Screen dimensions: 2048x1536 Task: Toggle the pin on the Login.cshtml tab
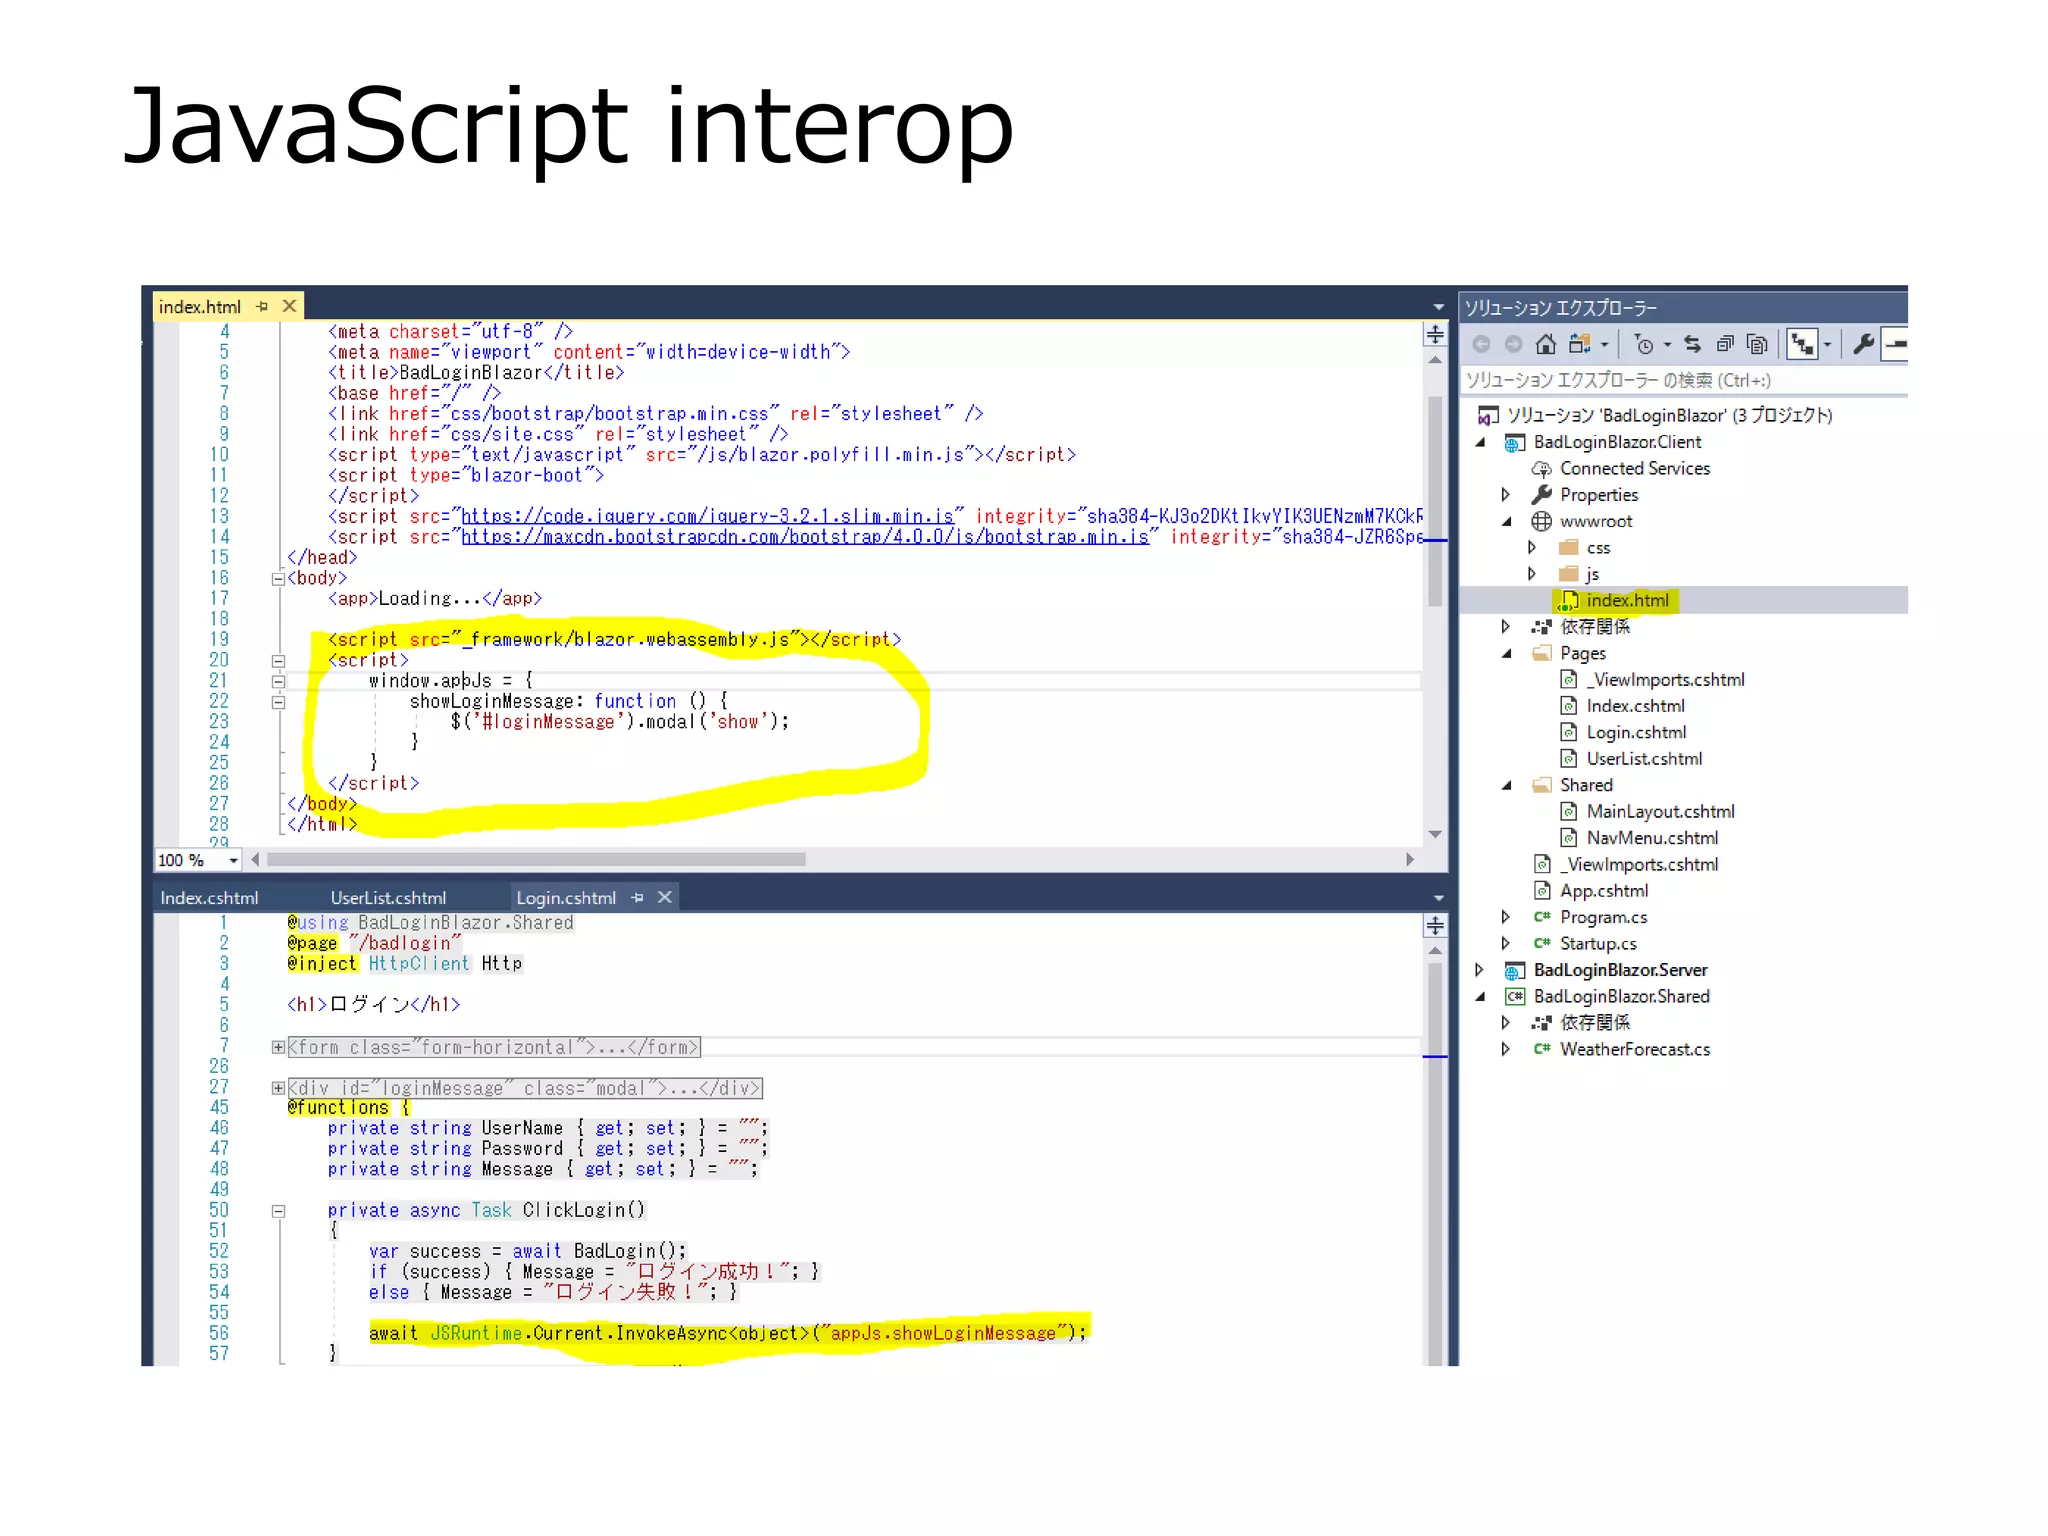tap(637, 897)
